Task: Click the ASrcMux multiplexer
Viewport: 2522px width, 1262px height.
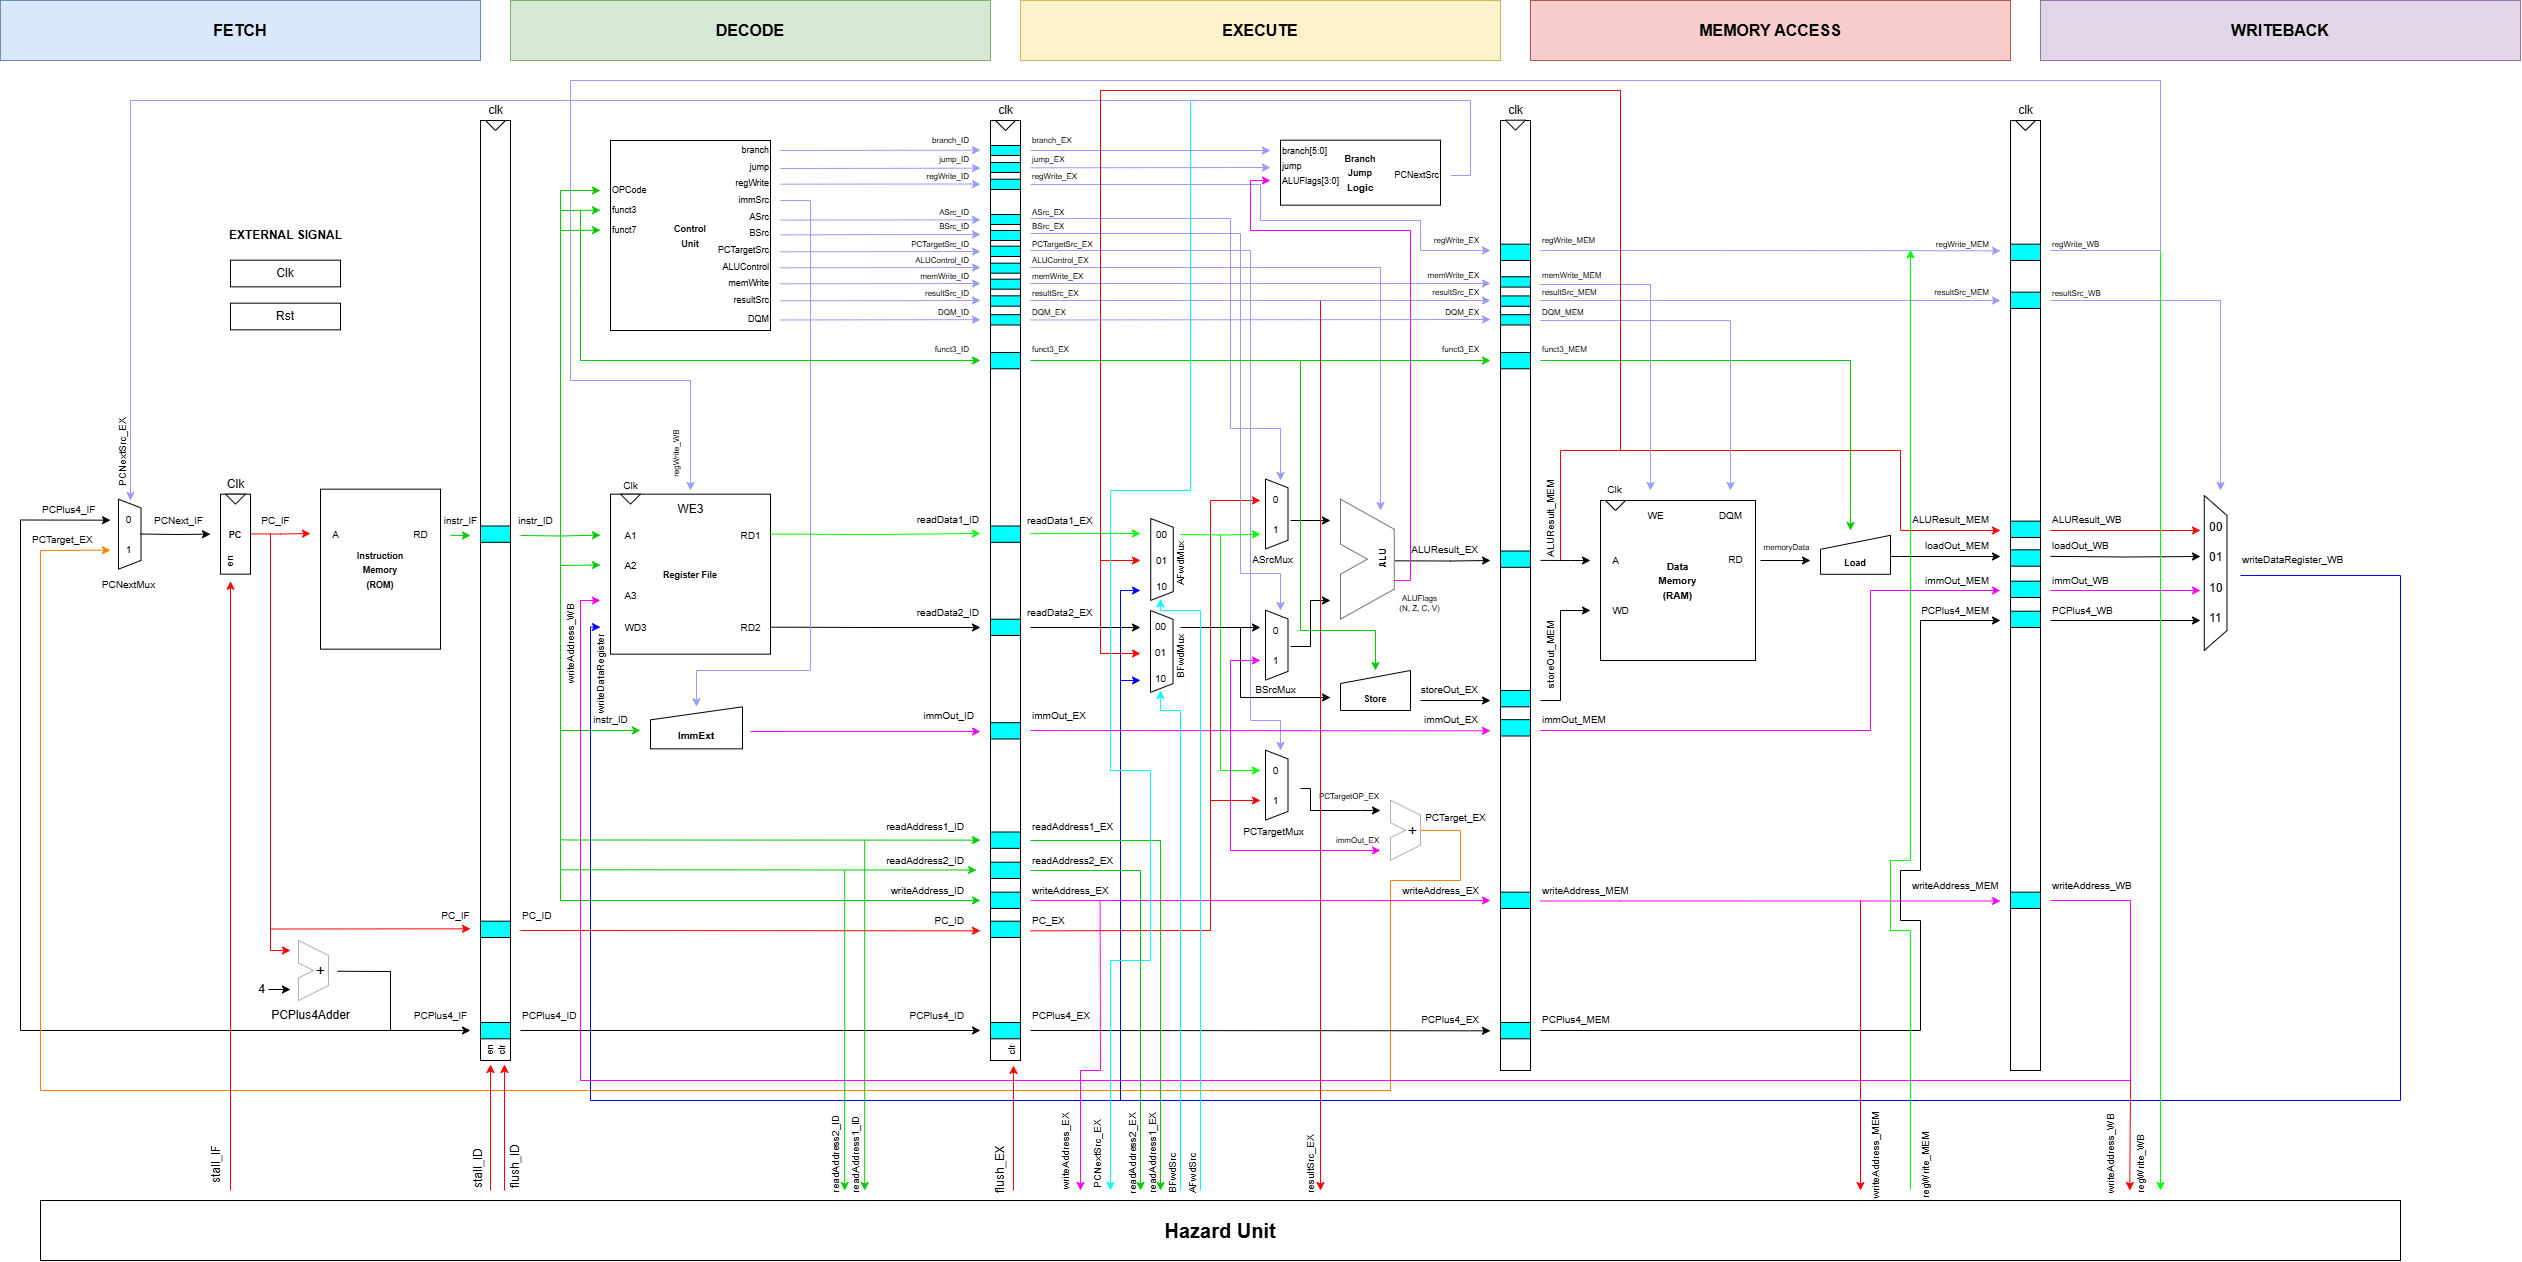Action: pos(1276,514)
